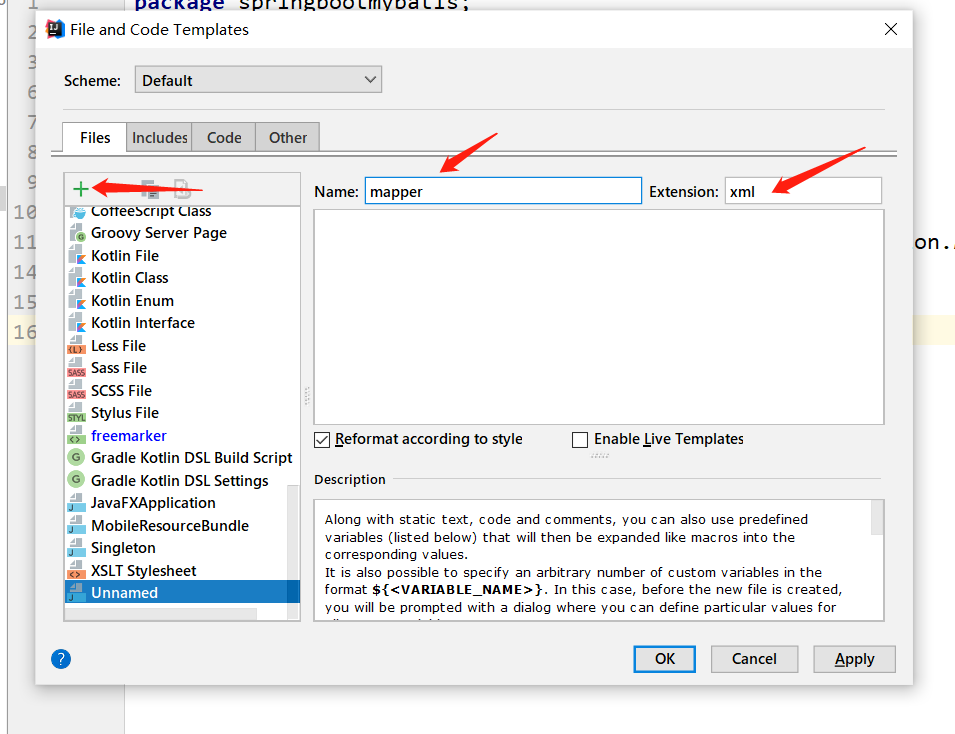This screenshot has width=955, height=734.
Task: Click the OK button
Action: (x=664, y=659)
